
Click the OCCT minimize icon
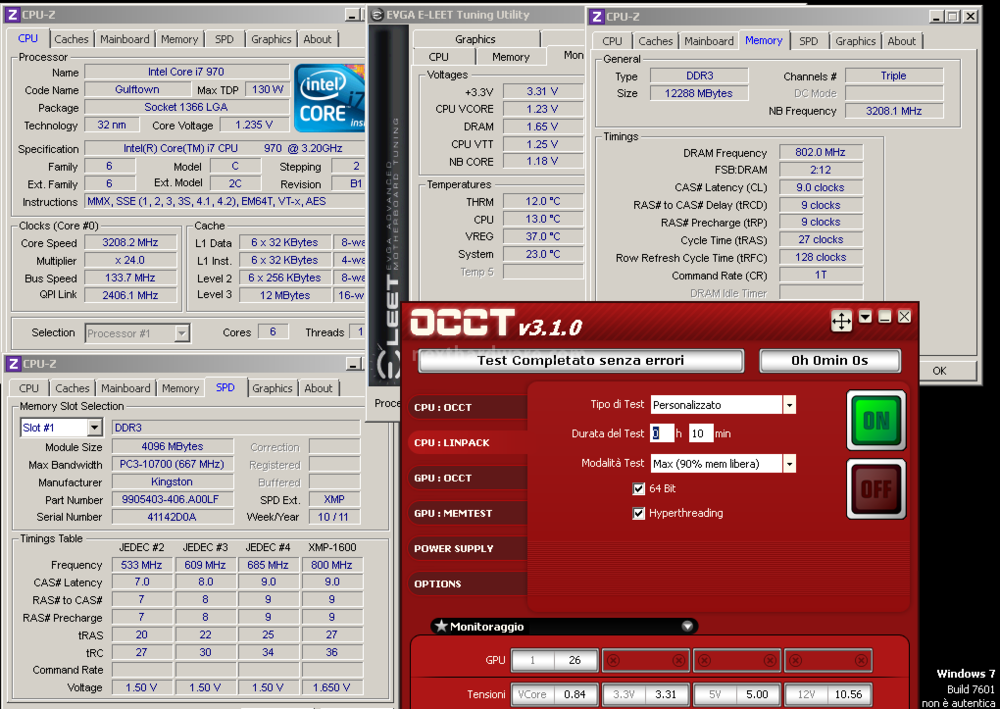[885, 316]
